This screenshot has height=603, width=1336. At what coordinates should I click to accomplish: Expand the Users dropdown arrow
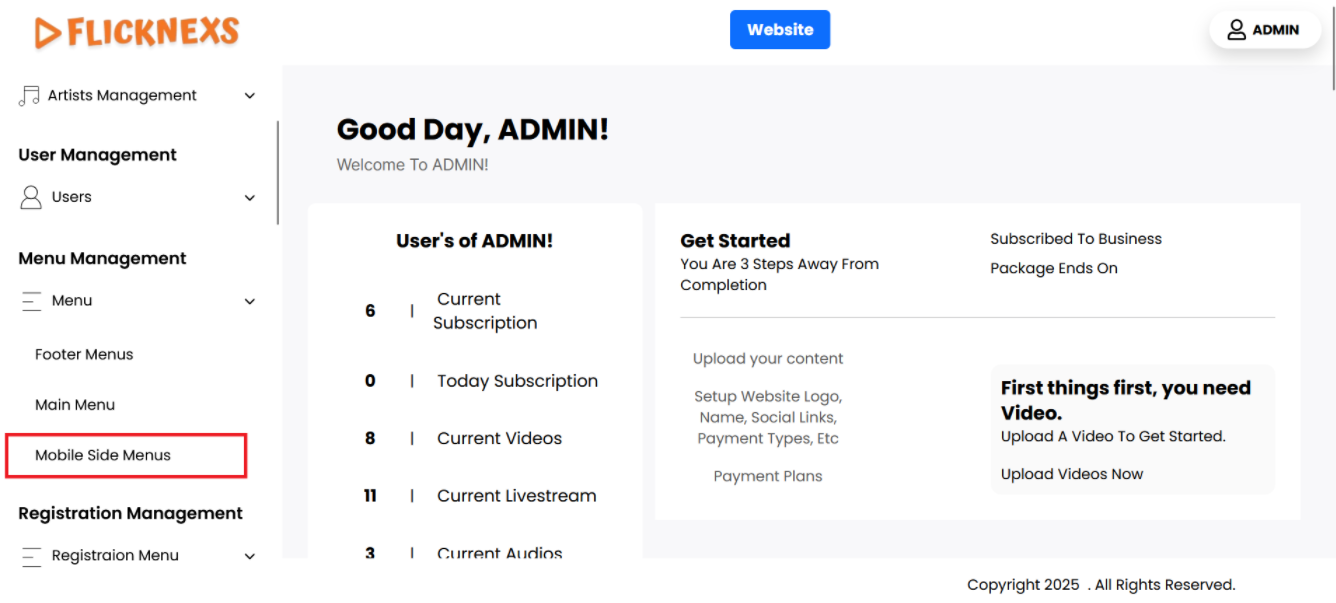(250, 198)
